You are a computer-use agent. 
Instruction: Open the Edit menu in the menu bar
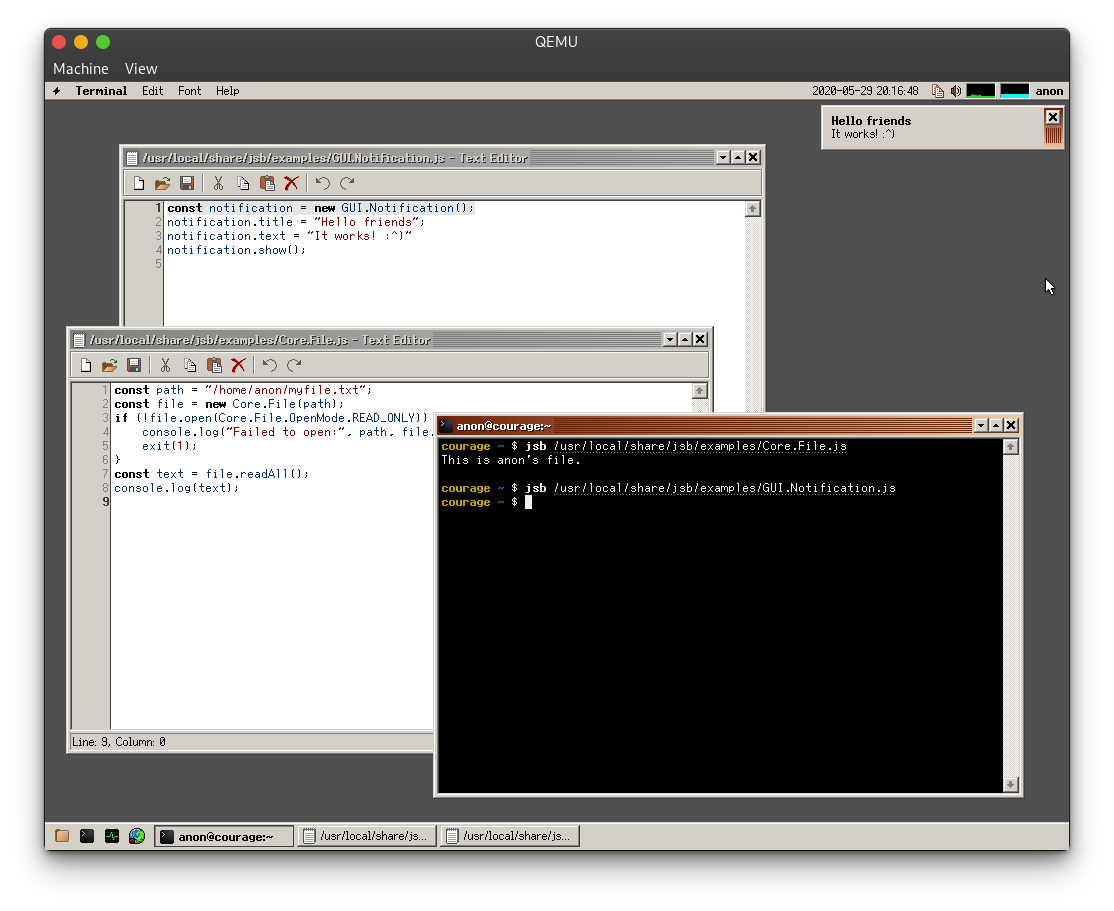pyautogui.click(x=152, y=91)
